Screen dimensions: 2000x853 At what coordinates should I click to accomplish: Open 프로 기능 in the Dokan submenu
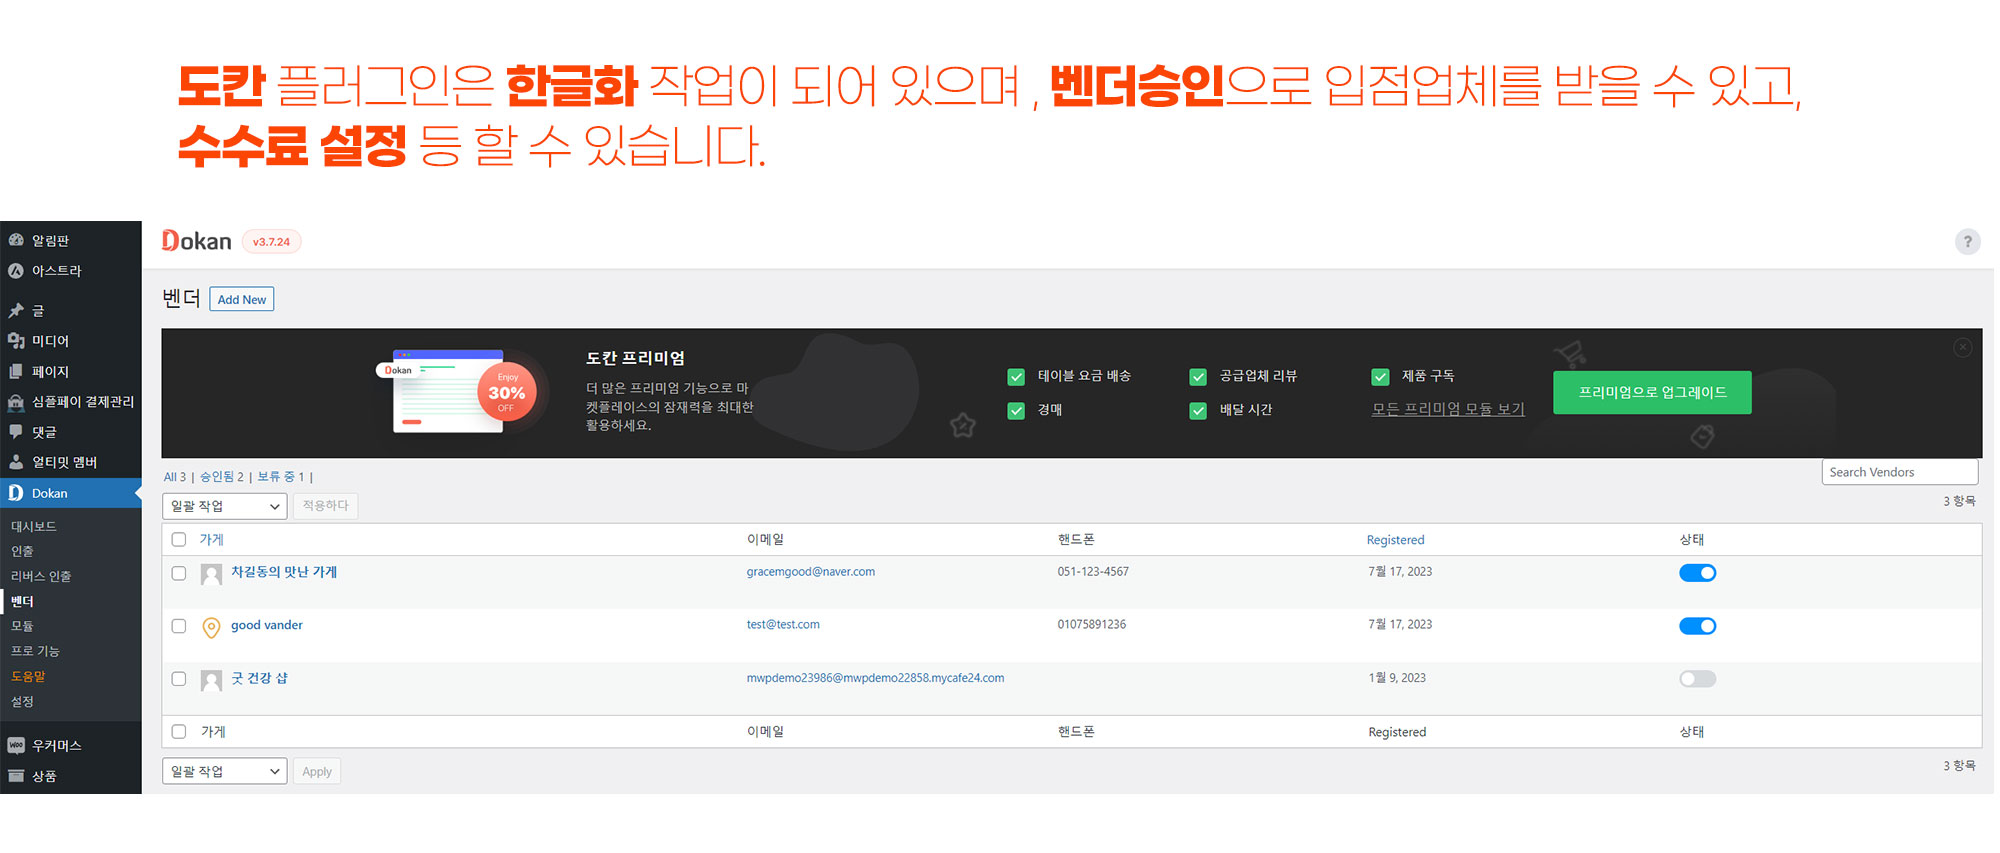coord(35,651)
